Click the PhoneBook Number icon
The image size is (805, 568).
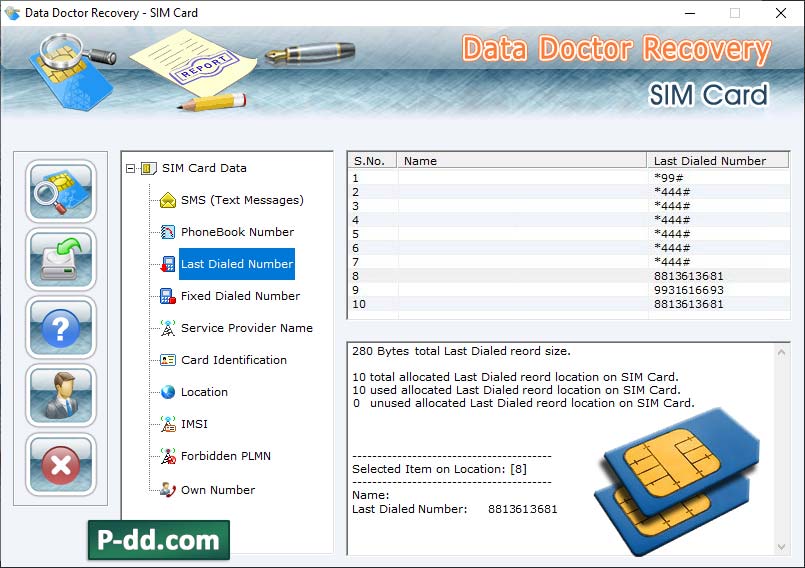tap(168, 232)
